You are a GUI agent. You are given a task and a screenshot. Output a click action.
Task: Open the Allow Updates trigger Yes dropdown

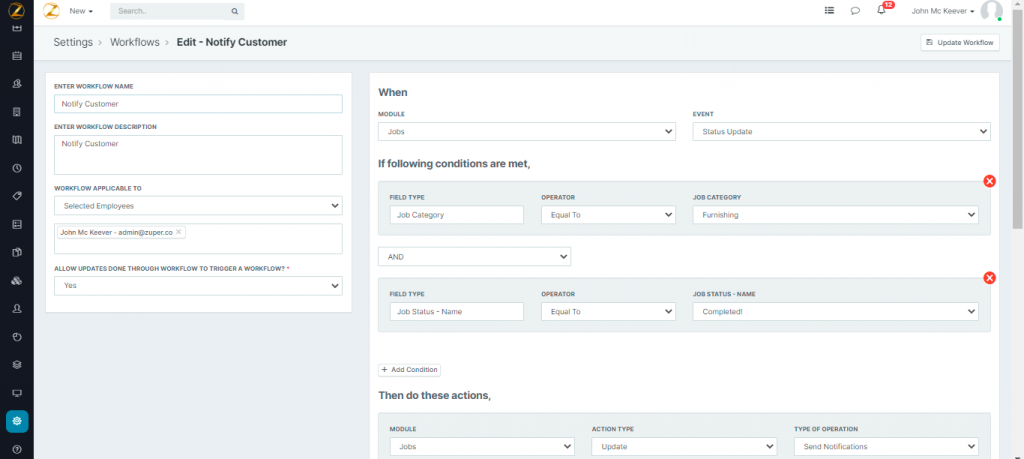pyautogui.click(x=199, y=285)
